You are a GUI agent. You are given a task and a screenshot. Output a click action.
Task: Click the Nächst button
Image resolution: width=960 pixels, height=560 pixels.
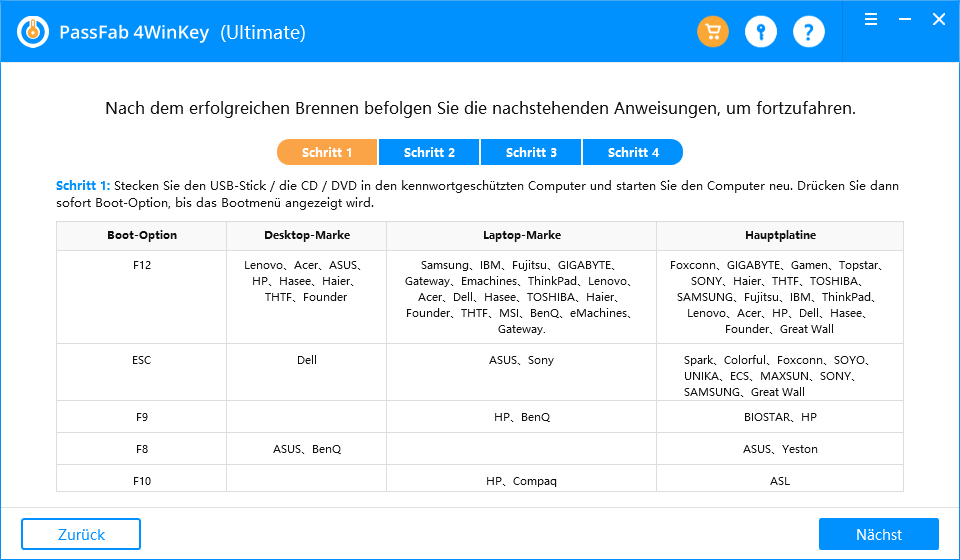pos(879,534)
